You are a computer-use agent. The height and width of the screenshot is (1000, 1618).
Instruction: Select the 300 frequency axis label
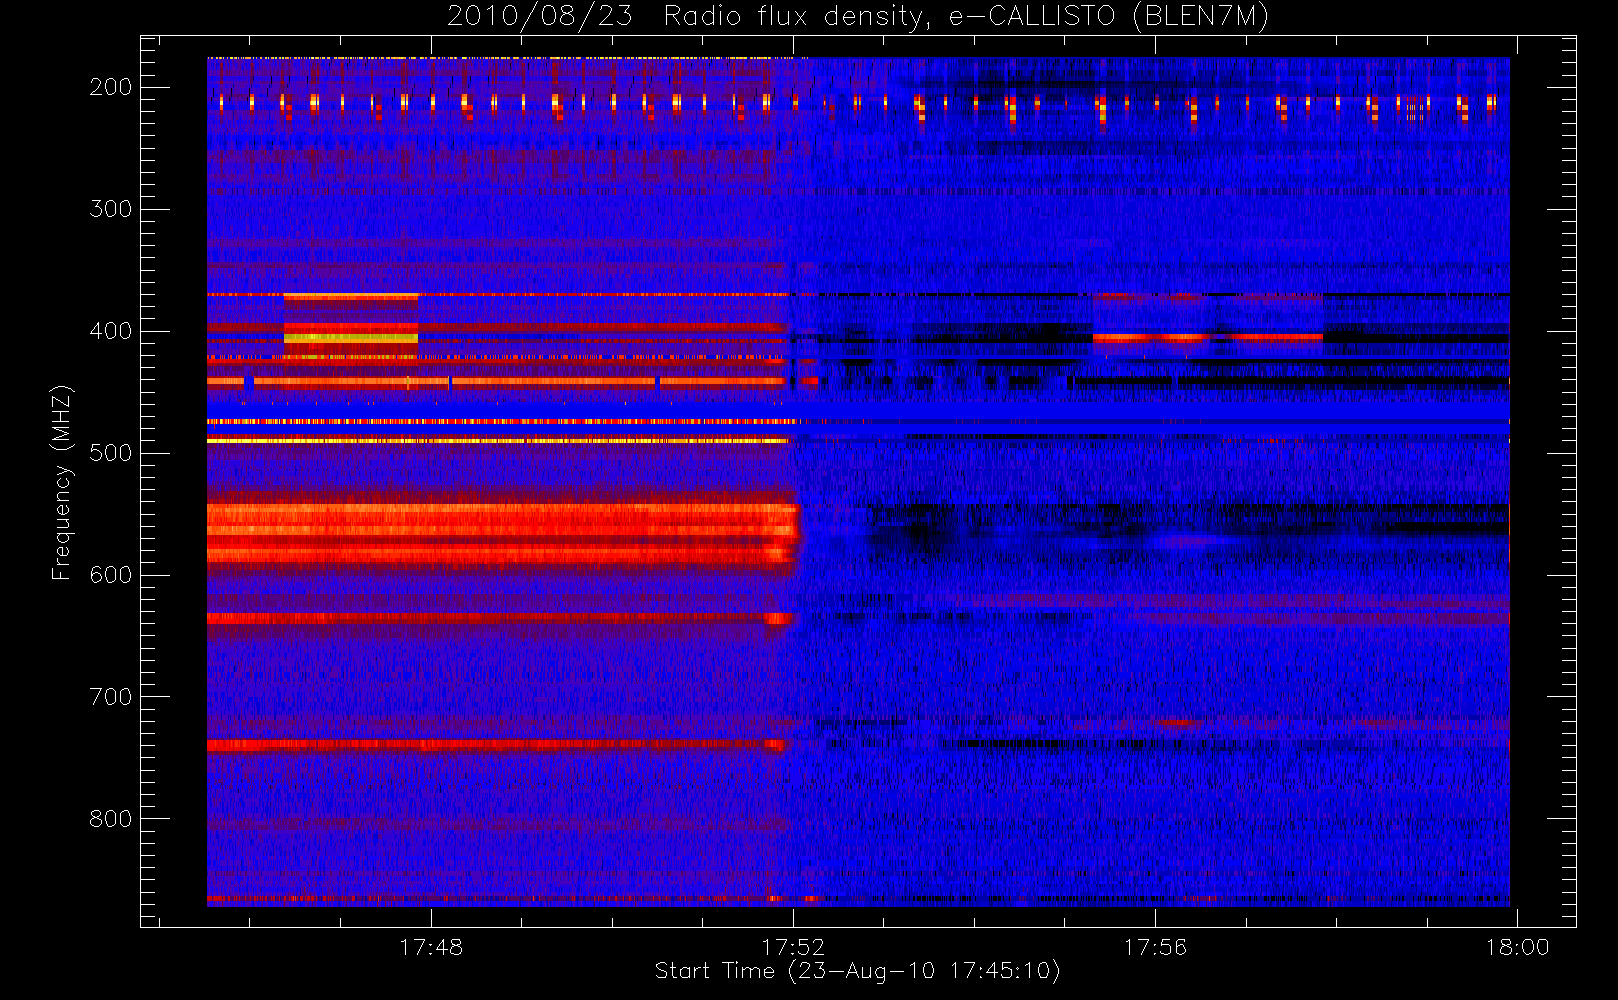click(x=111, y=209)
